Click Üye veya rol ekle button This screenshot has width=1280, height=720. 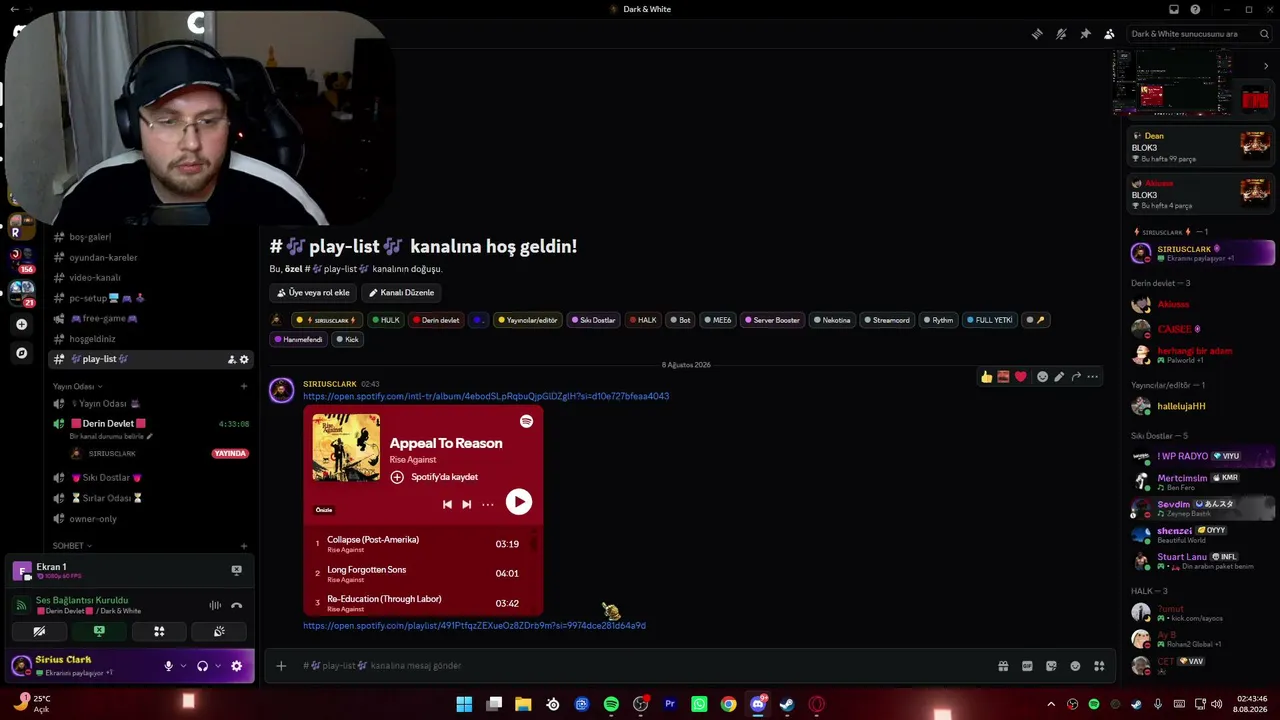313,293
